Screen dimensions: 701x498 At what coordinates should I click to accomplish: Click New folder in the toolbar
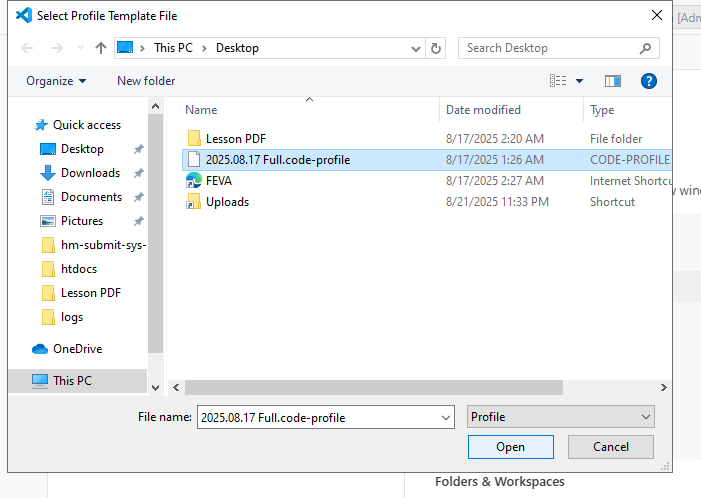(x=146, y=81)
